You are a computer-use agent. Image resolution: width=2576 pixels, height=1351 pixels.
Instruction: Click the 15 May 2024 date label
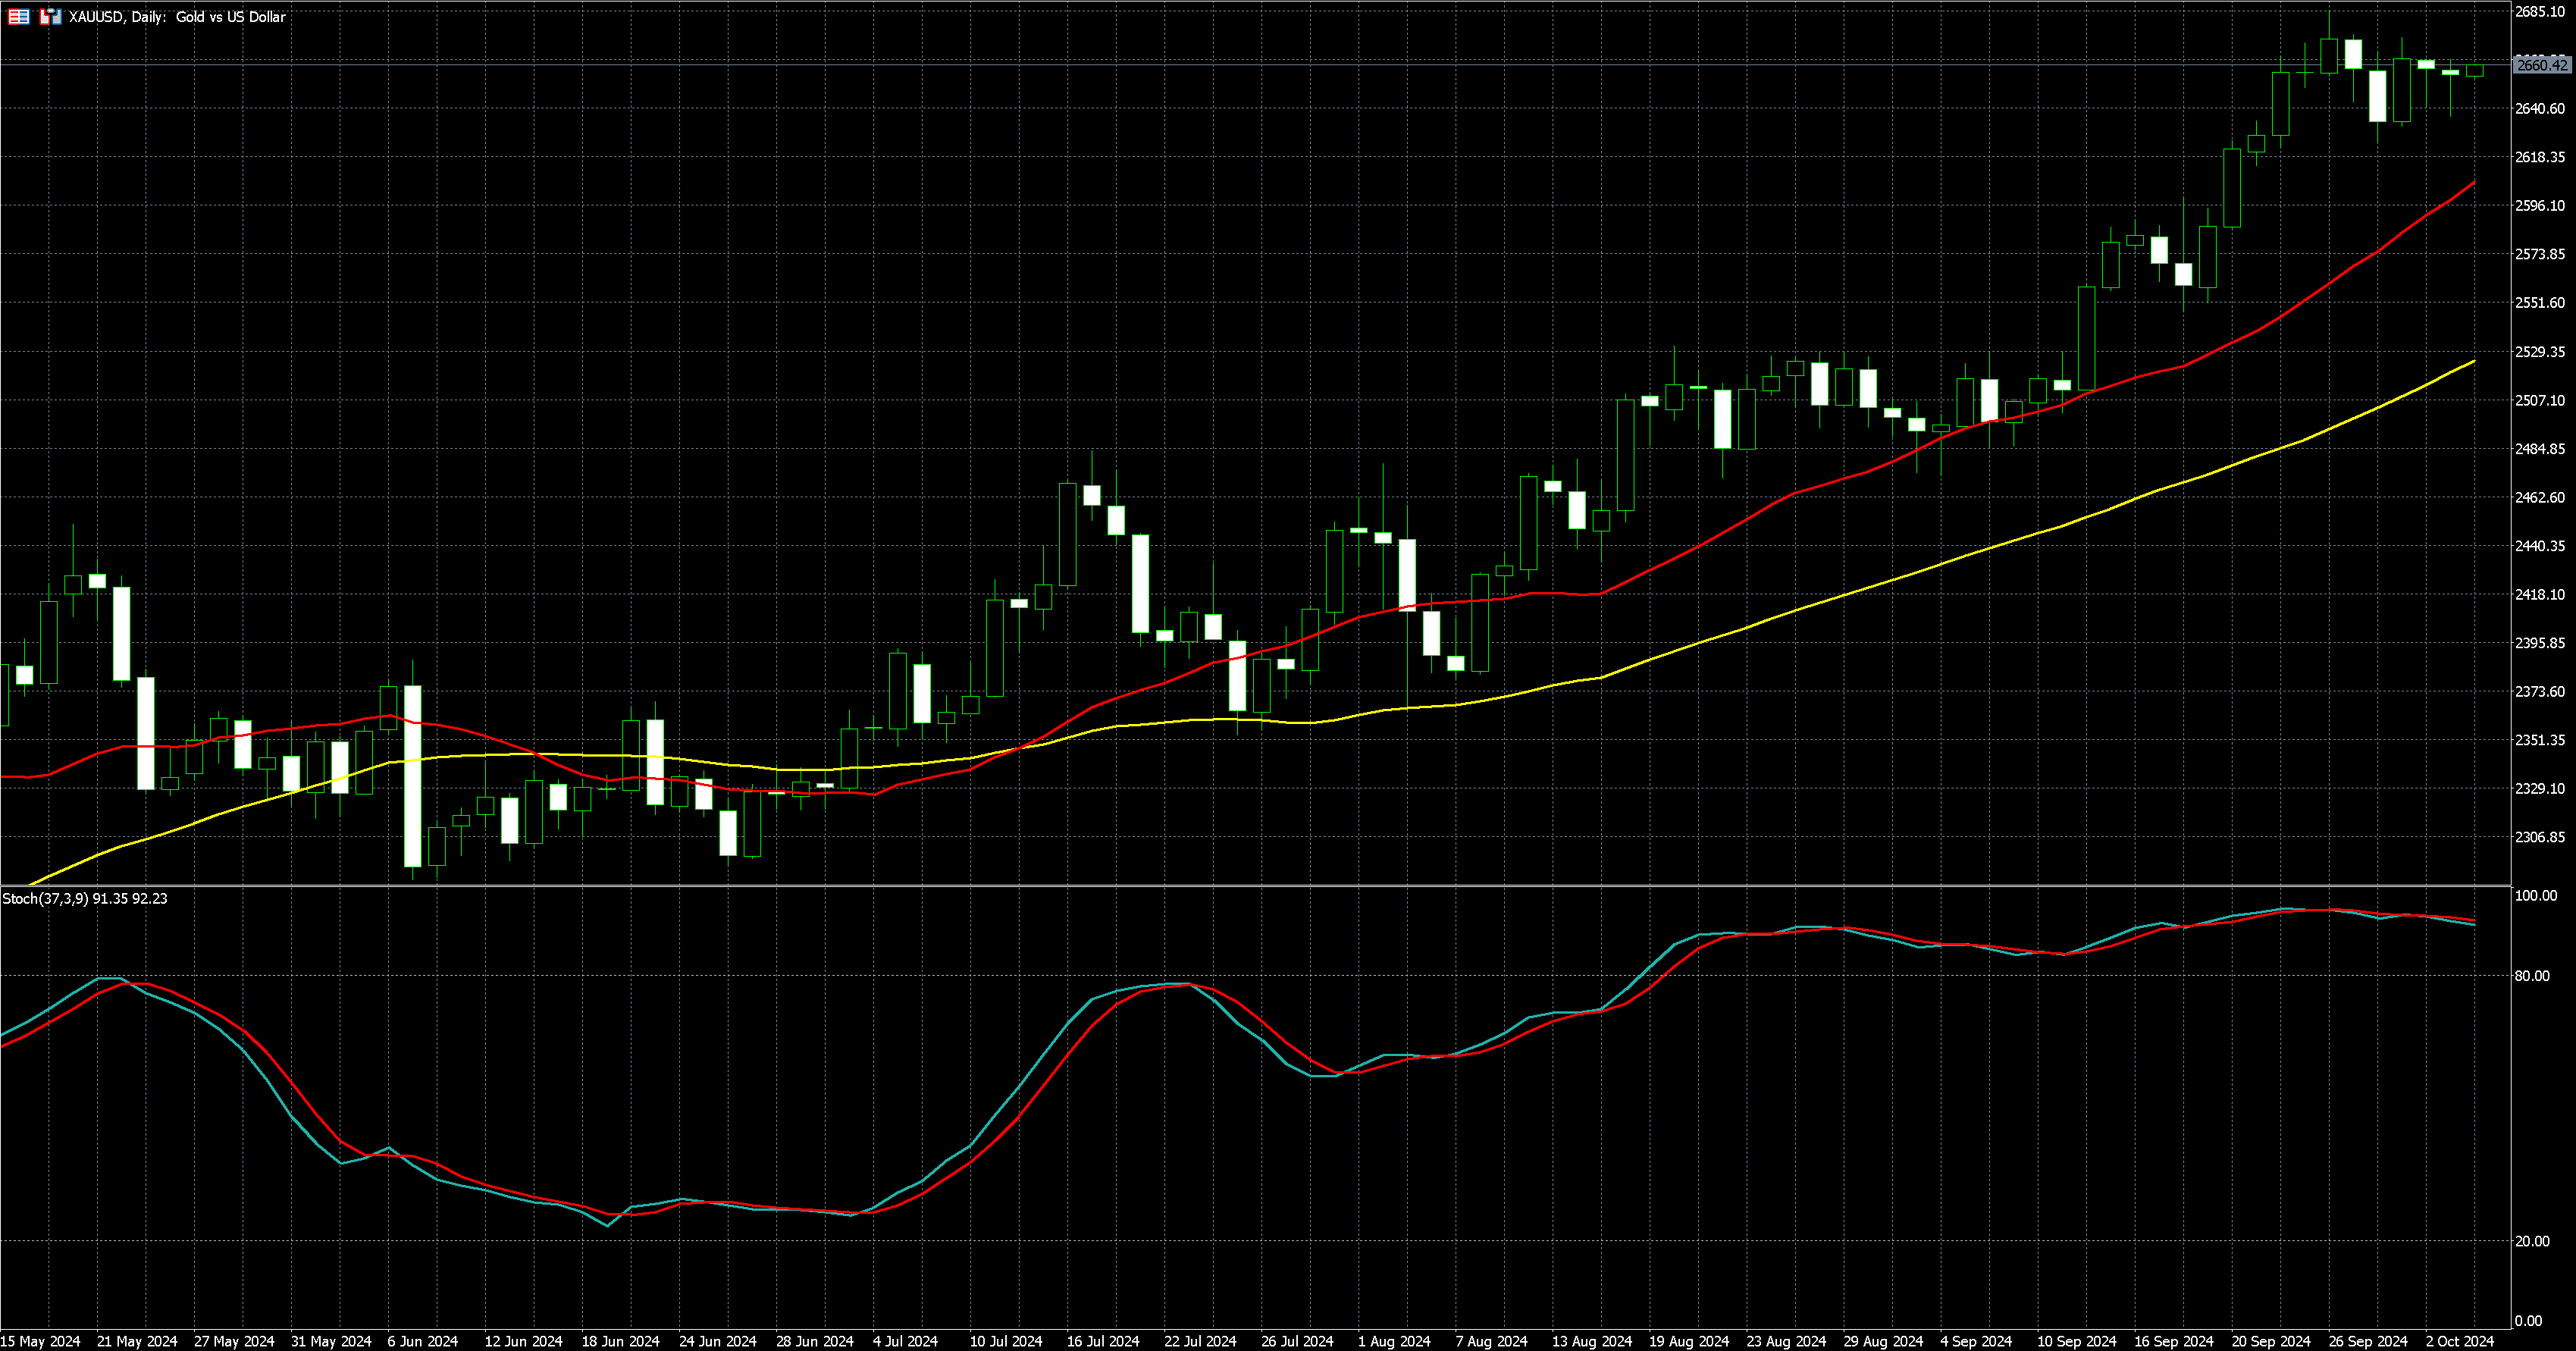click(40, 1341)
